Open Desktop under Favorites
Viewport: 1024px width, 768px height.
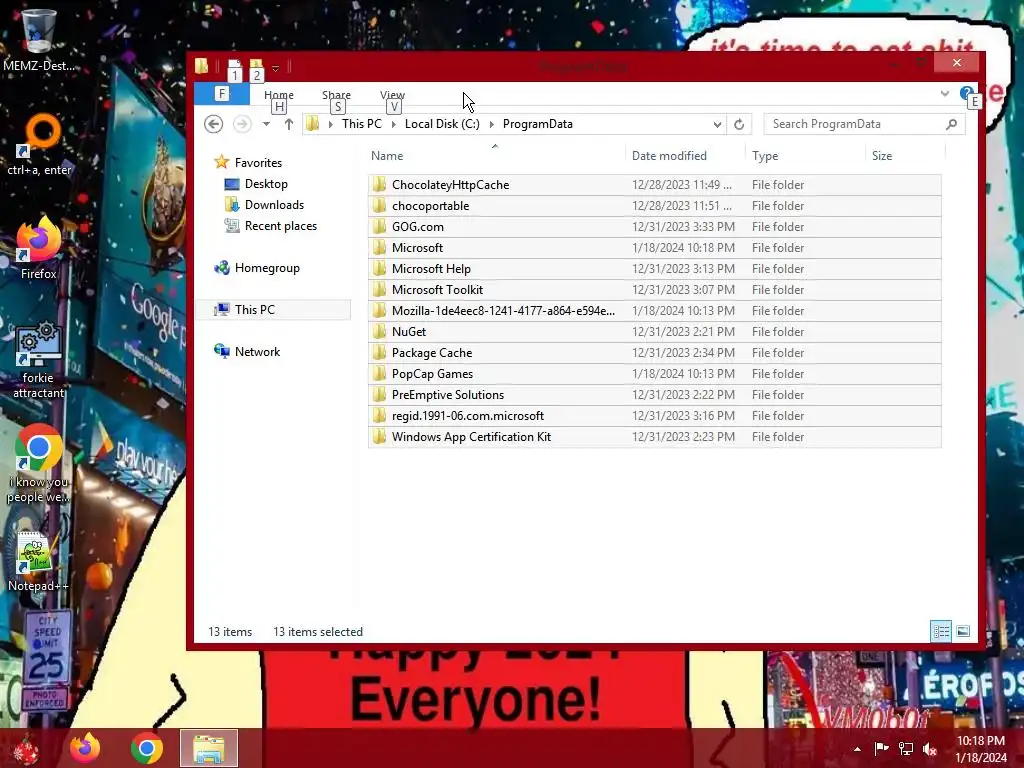[x=266, y=184]
